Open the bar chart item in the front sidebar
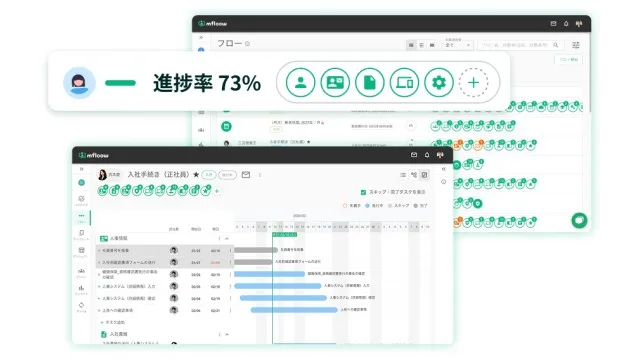Viewport: 640px width, 360px height. tap(81, 290)
